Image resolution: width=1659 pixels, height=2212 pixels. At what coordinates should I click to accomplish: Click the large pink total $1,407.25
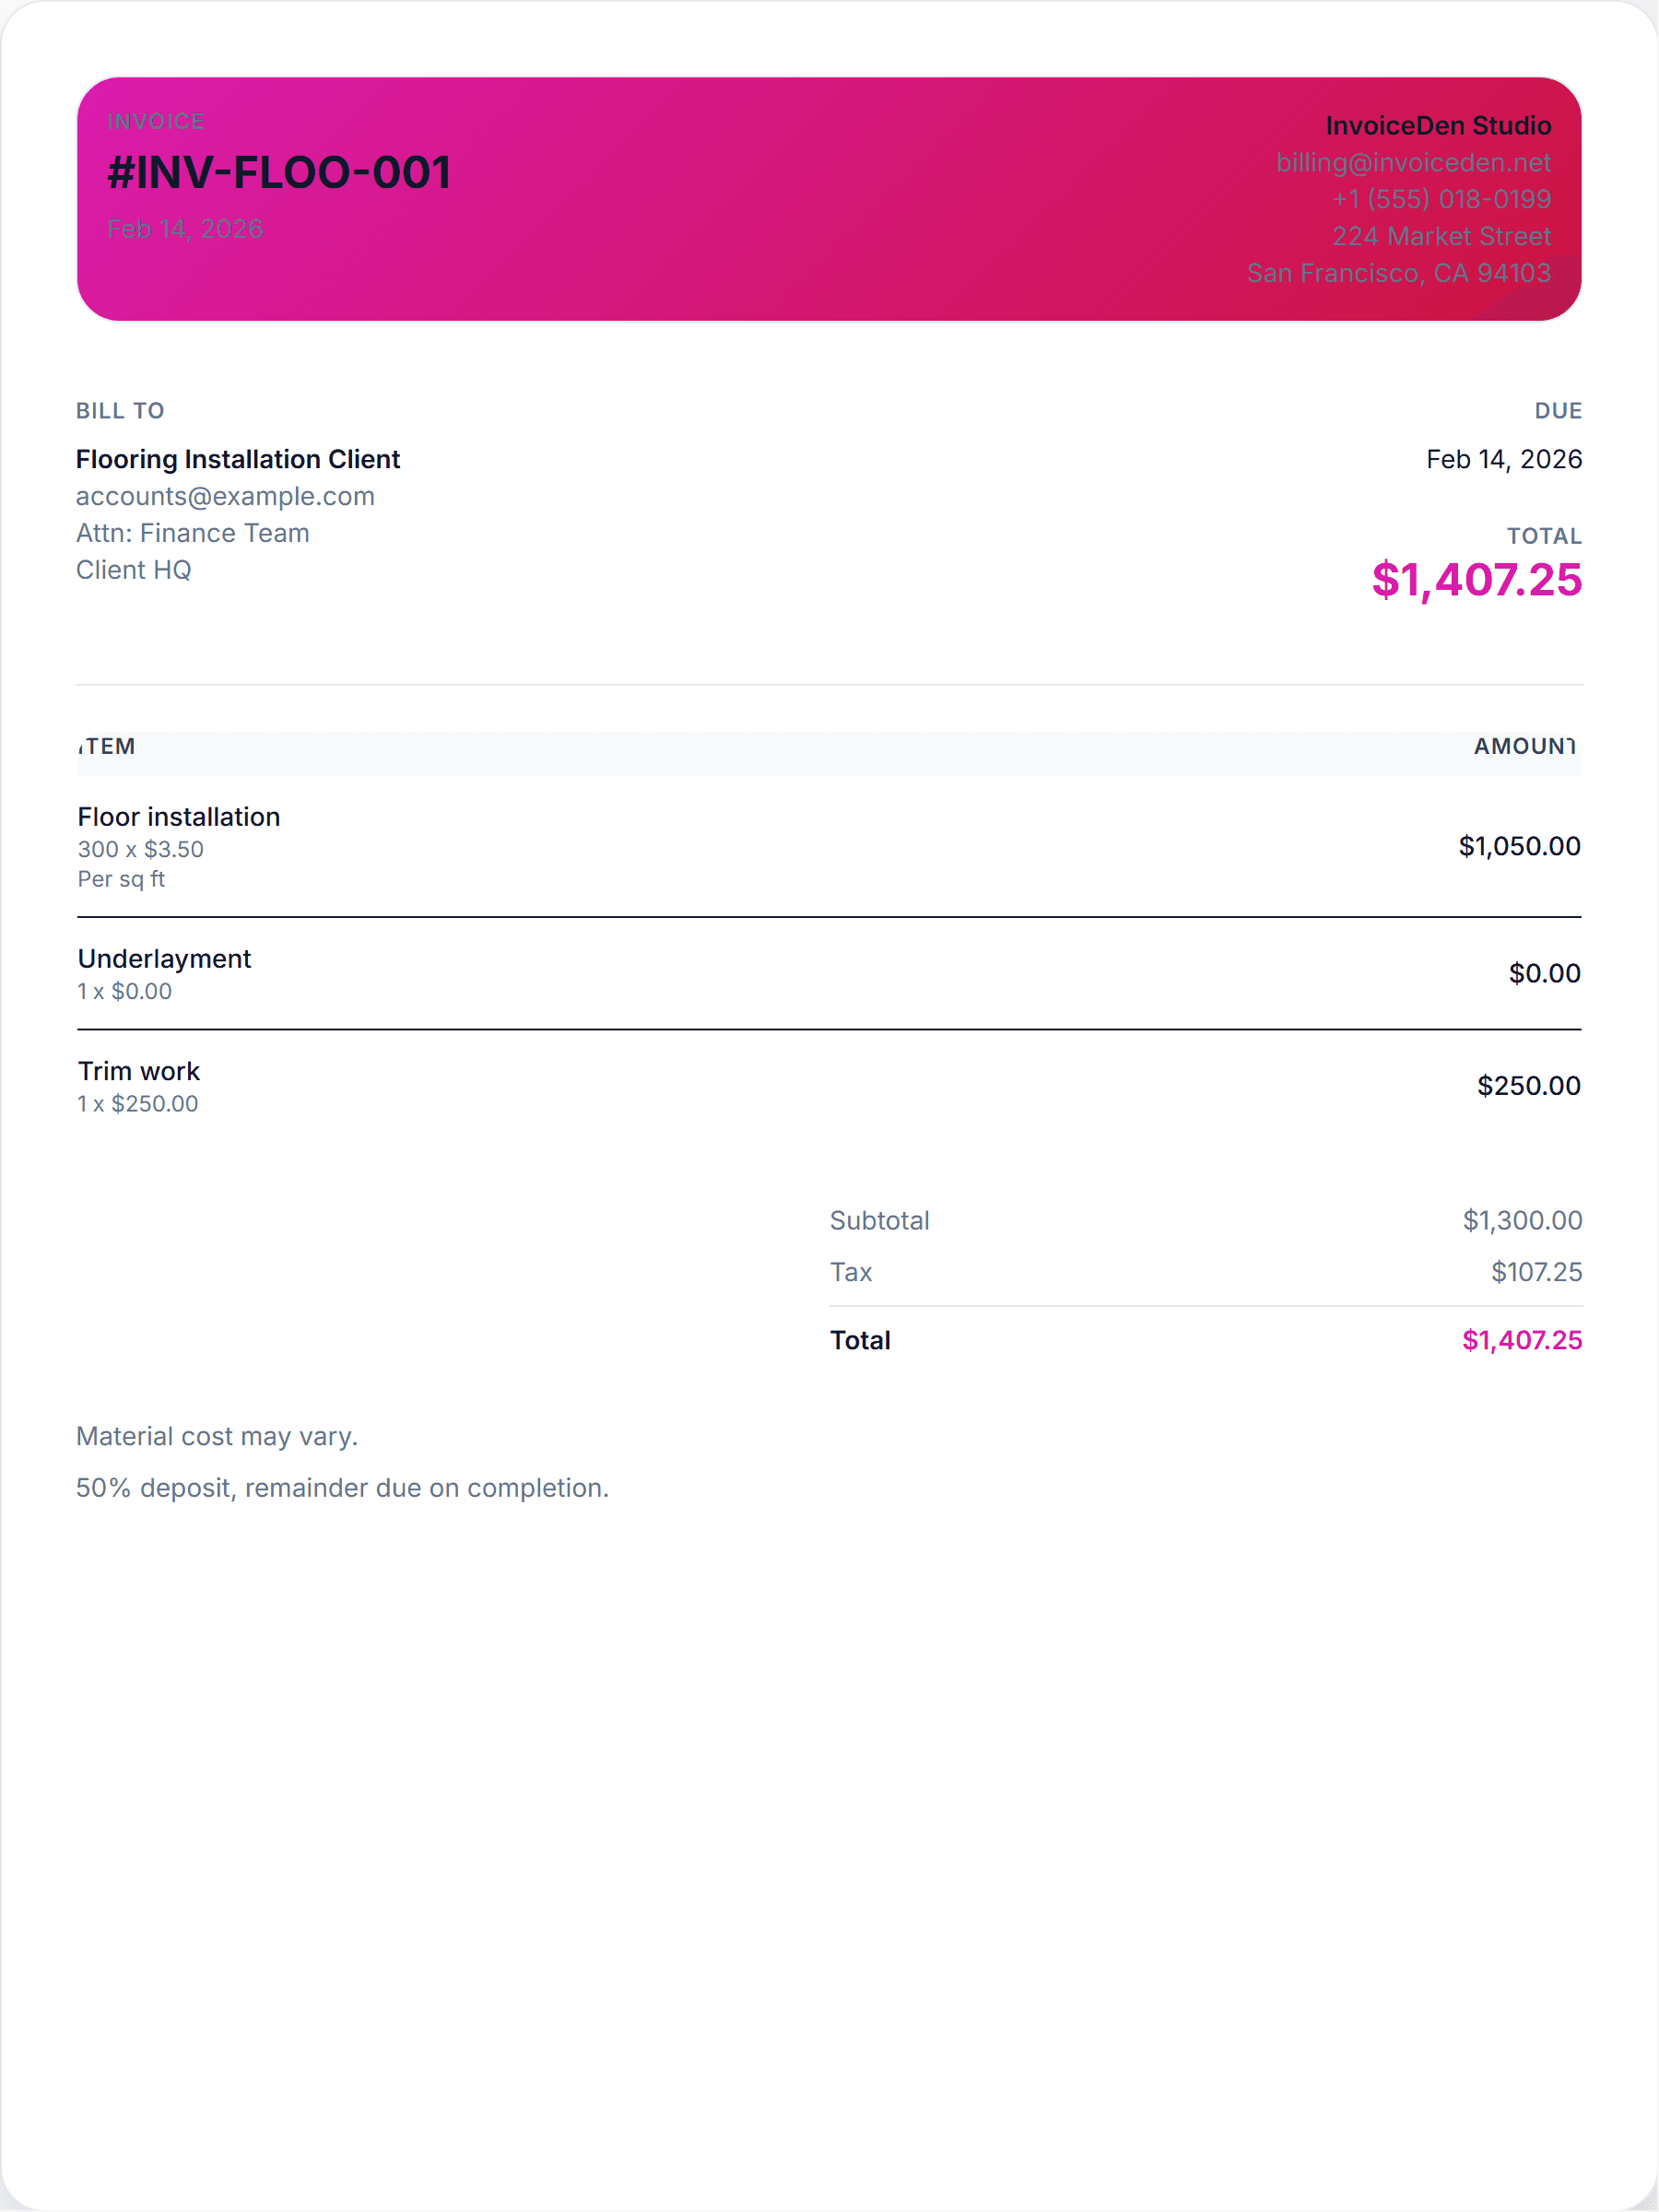[x=1476, y=580]
